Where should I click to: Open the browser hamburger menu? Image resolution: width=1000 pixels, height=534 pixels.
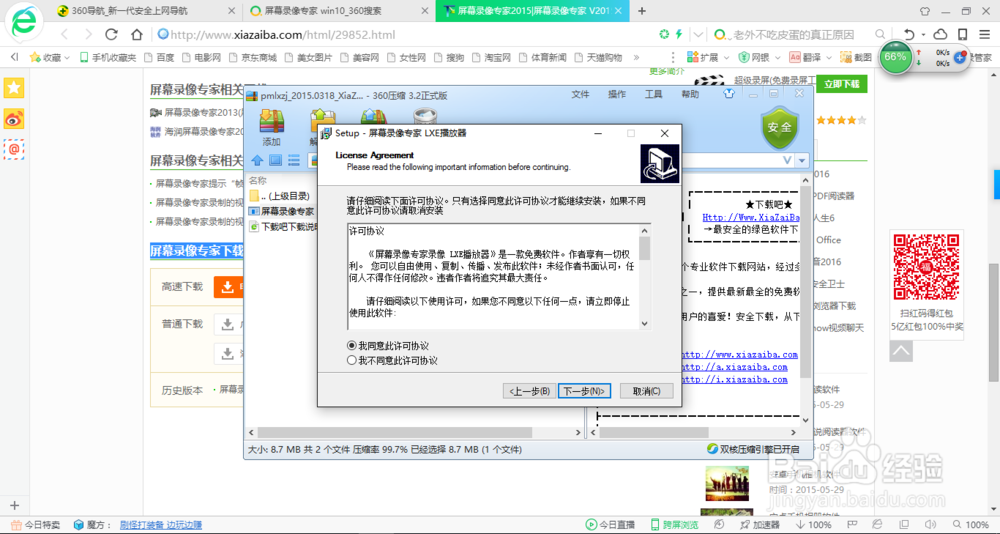coord(985,34)
